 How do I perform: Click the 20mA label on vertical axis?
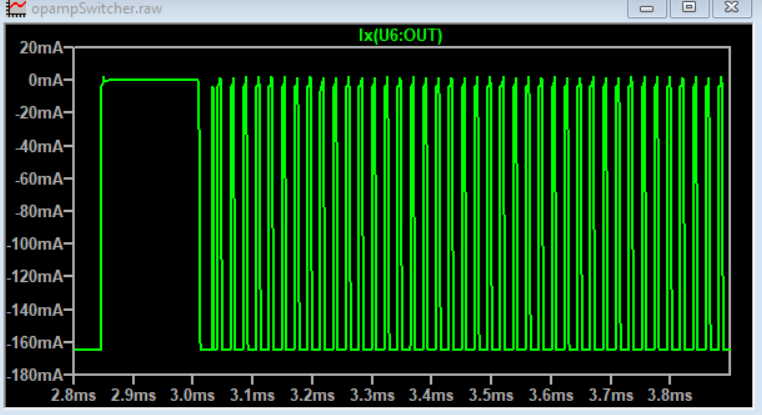tap(42, 48)
